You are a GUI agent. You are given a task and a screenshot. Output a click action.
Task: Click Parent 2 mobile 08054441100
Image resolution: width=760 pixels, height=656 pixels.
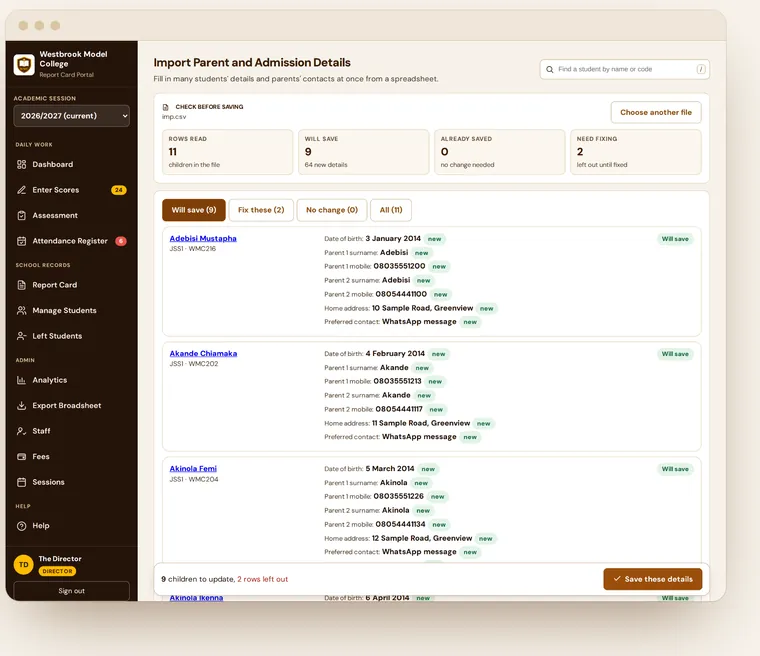pyautogui.click(x=401, y=294)
